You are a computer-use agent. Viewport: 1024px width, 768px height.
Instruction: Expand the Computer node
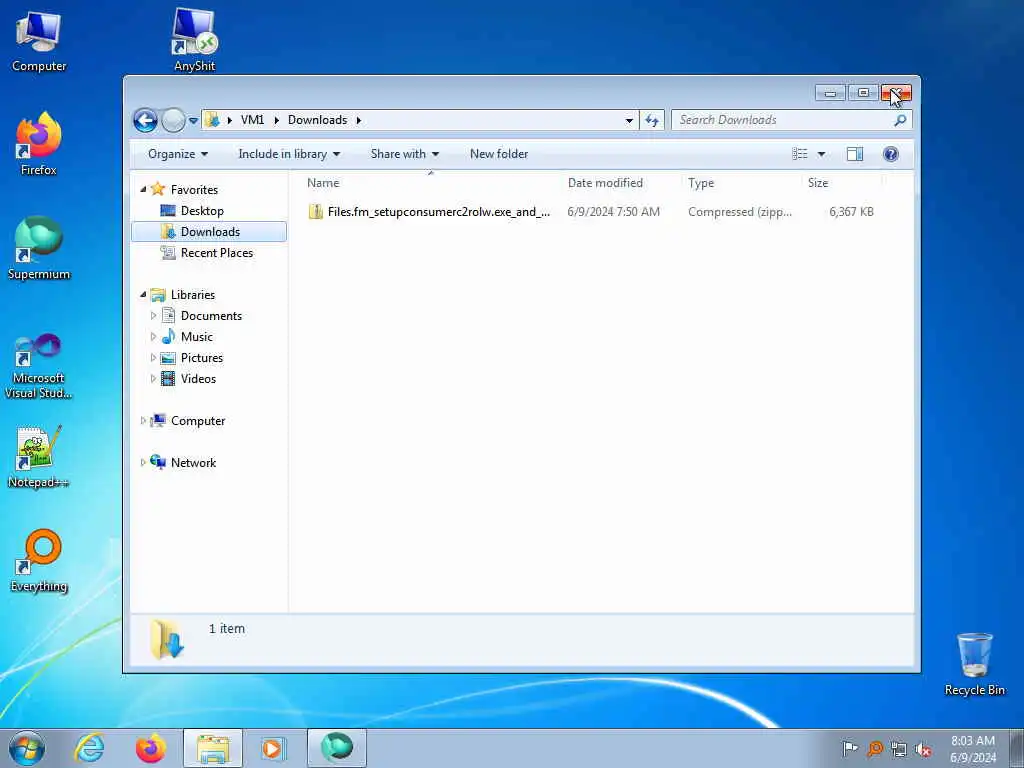(x=143, y=421)
